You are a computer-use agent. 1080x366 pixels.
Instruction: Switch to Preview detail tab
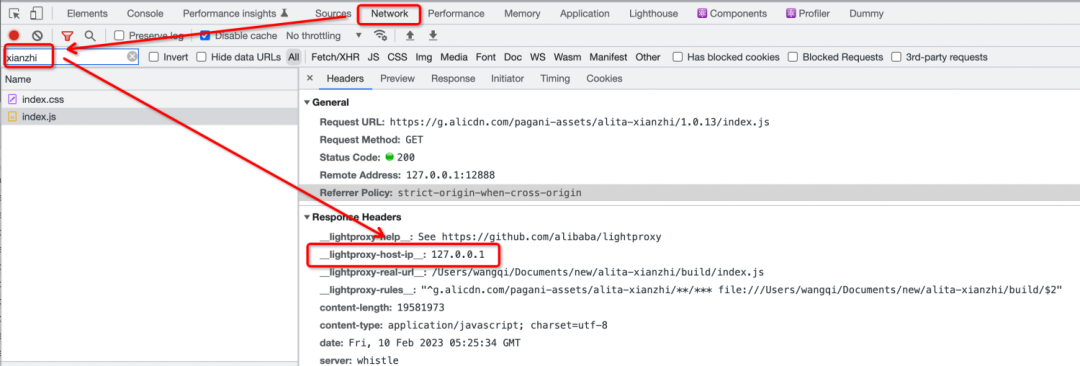[x=397, y=79]
